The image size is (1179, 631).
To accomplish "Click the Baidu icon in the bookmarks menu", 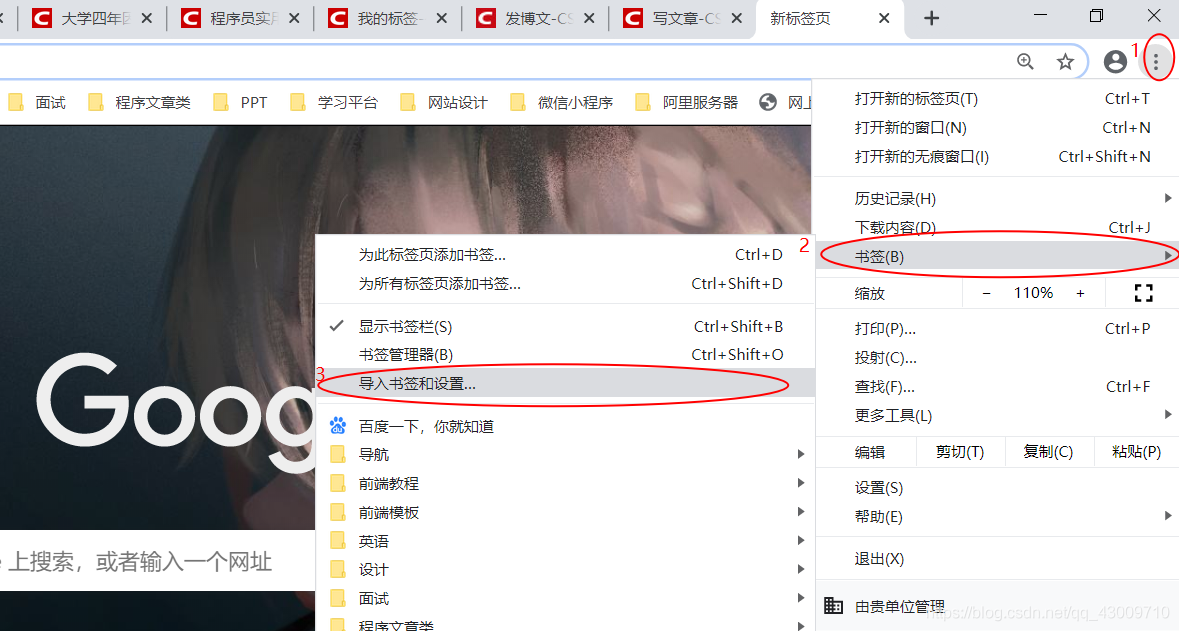I will 337,425.
